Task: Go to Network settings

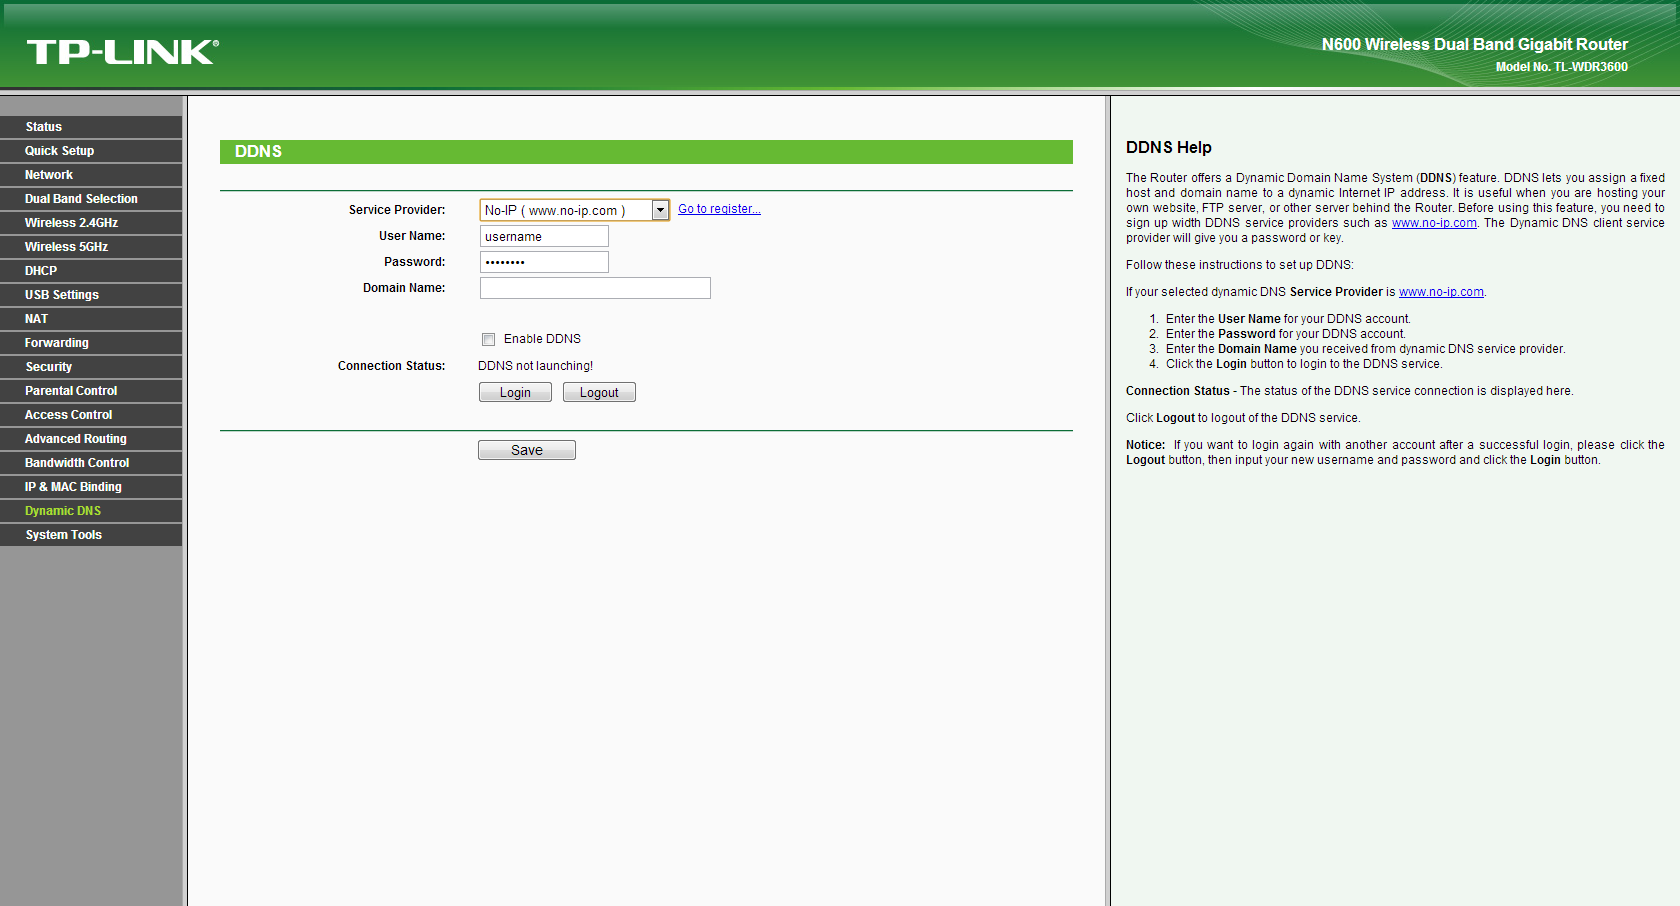Action: 91,175
